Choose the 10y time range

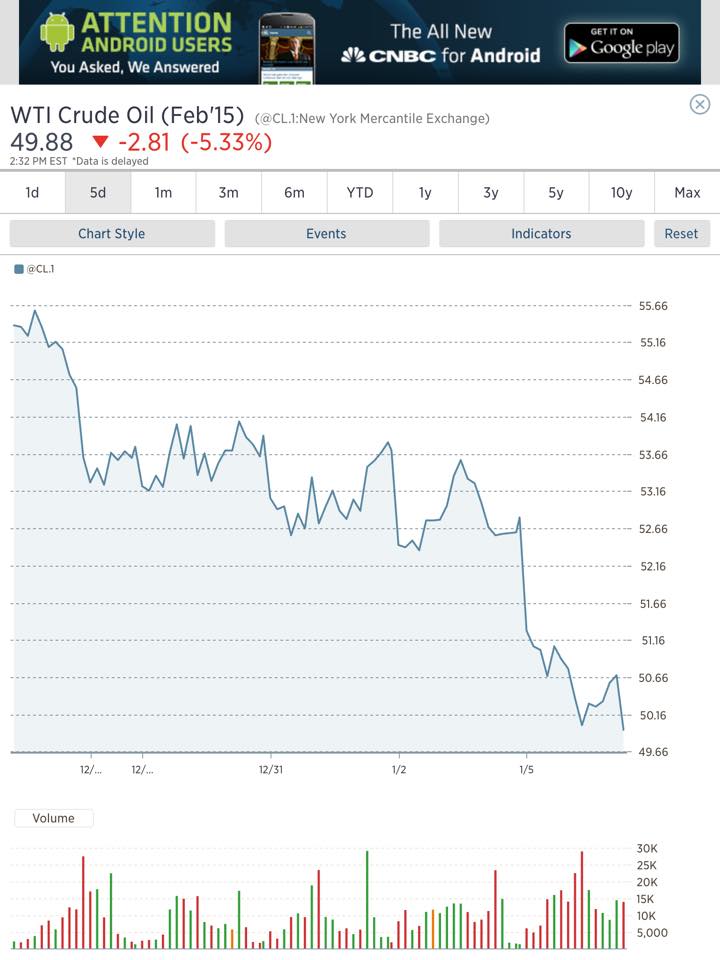[x=622, y=192]
